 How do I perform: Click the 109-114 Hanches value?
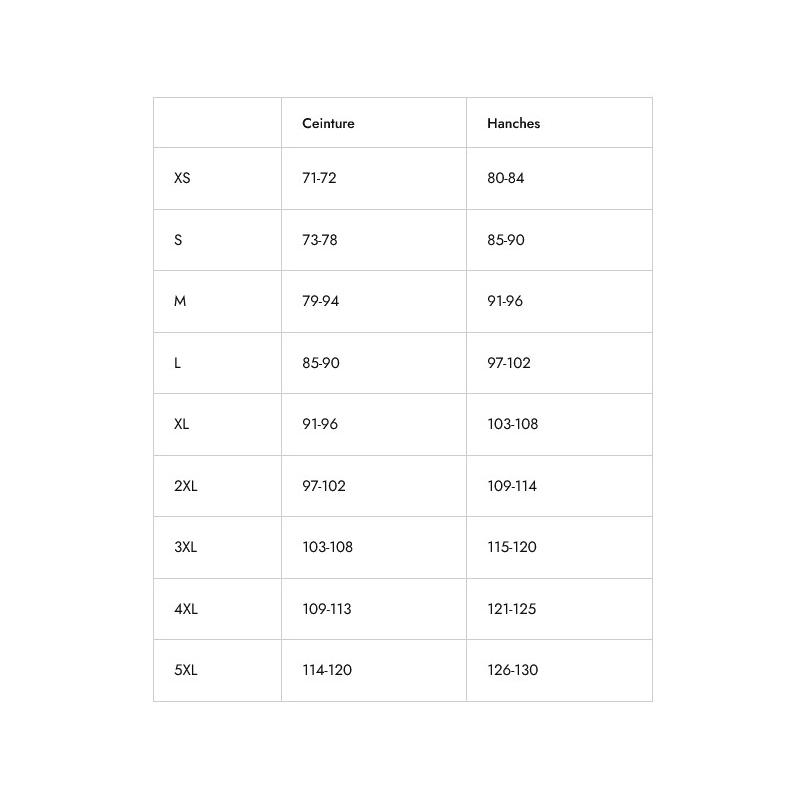click(x=512, y=486)
